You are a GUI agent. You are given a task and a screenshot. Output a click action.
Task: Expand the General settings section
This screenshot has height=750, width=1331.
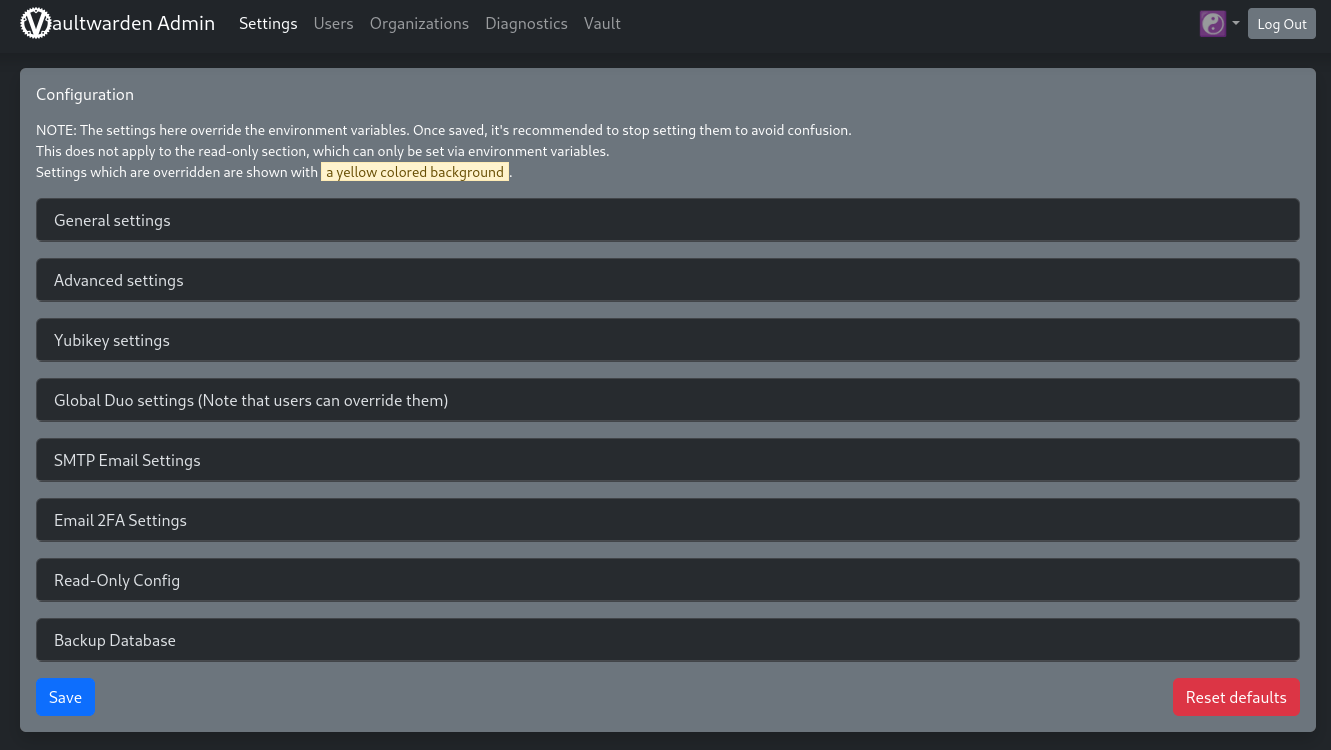click(x=112, y=220)
